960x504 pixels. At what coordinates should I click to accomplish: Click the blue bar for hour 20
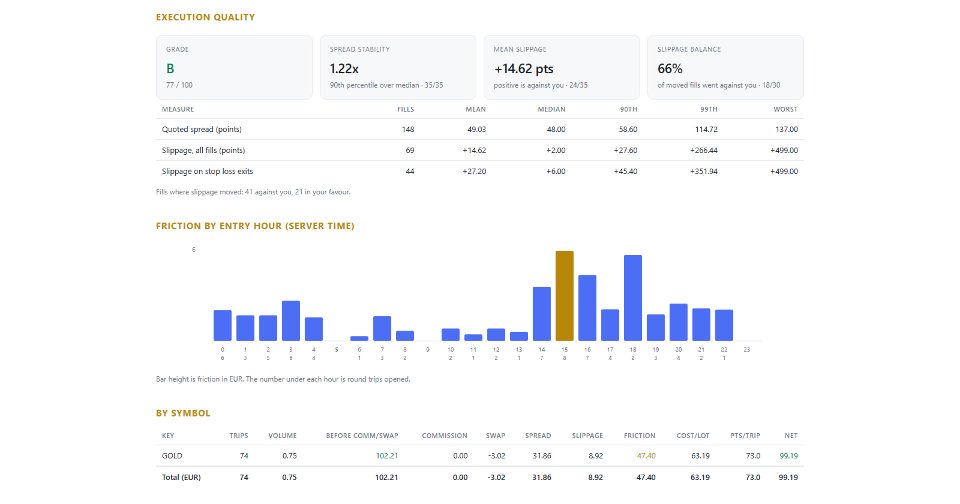point(678,322)
